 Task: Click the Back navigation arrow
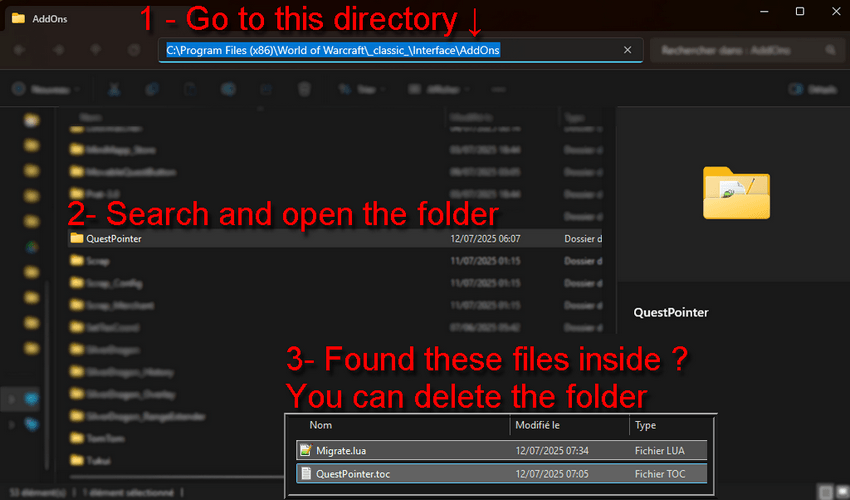tap(22, 50)
